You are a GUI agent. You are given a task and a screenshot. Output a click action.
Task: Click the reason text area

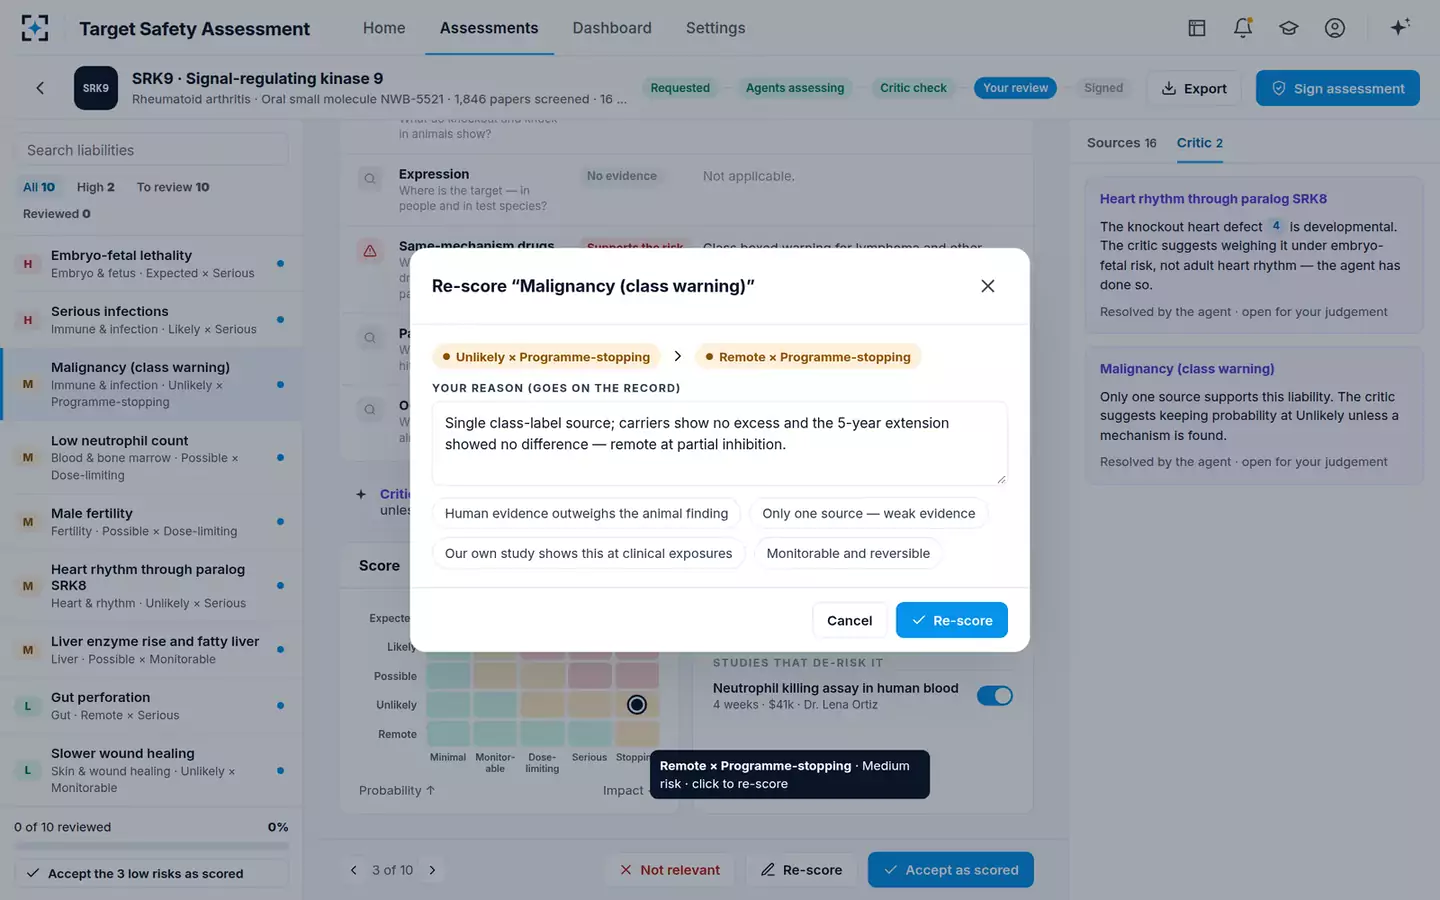[x=720, y=443]
